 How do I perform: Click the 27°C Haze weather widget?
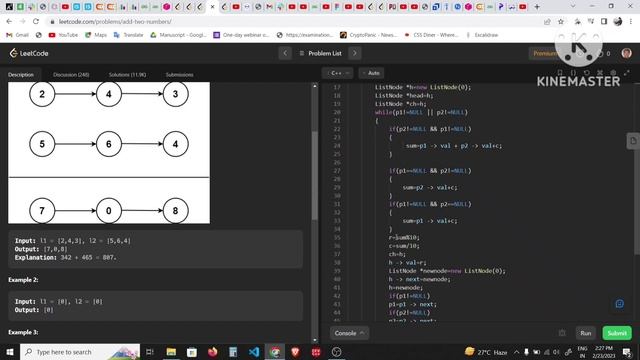tap(486, 352)
